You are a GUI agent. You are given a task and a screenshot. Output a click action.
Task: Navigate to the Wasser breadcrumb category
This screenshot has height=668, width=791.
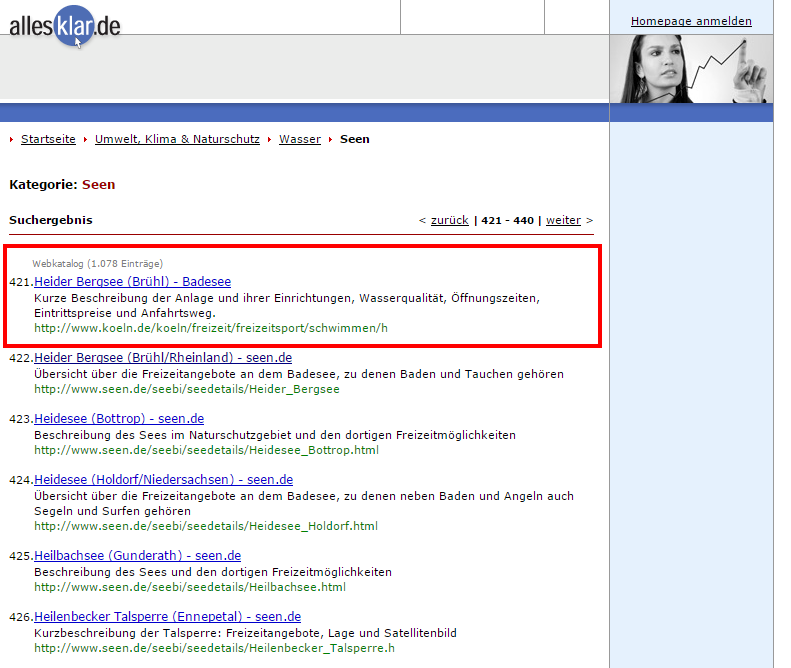coord(299,139)
